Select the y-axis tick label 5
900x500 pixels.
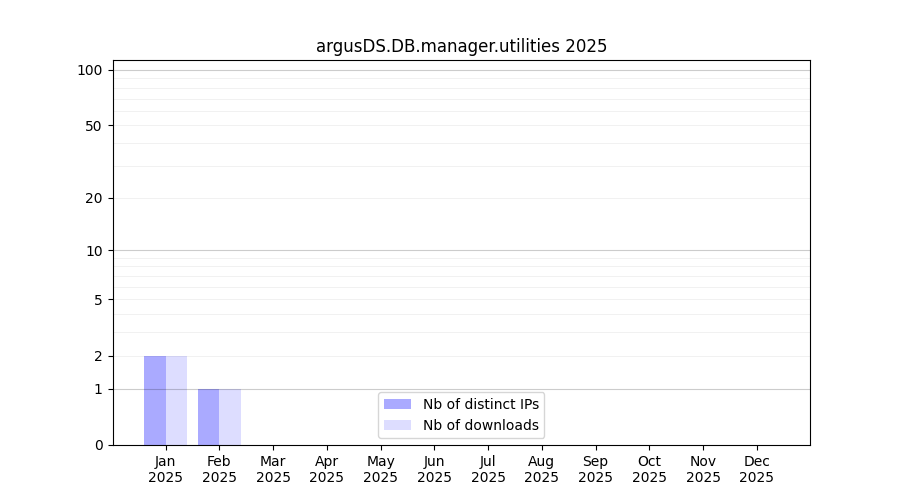pos(98,300)
